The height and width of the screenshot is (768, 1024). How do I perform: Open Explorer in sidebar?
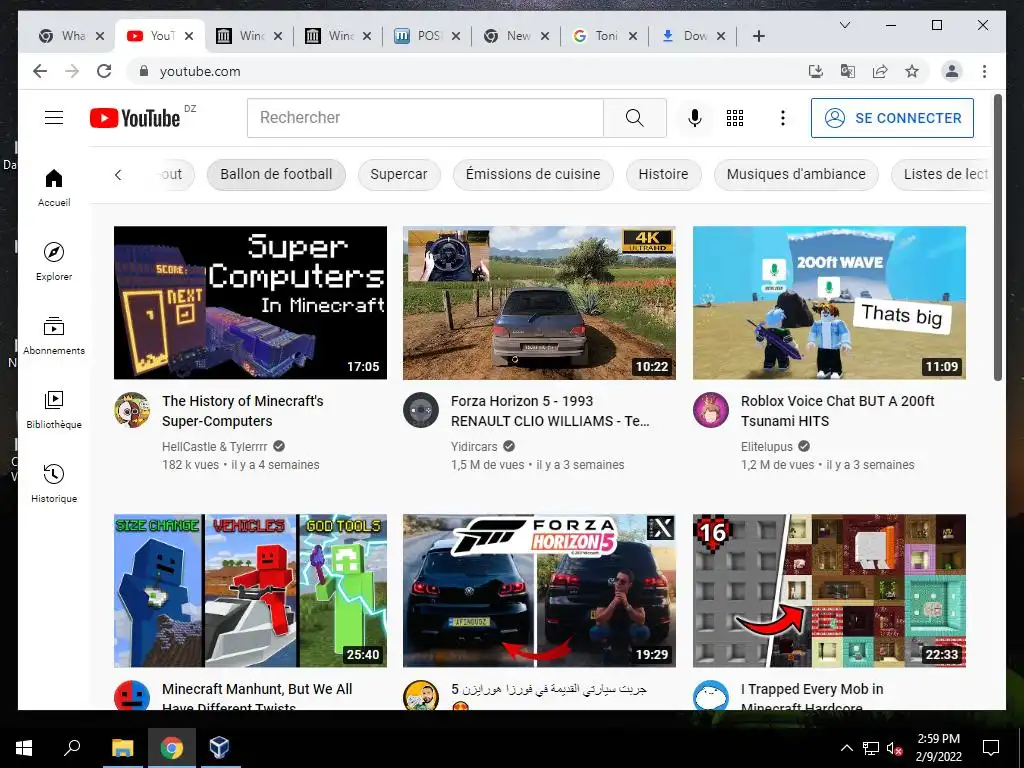(x=54, y=261)
